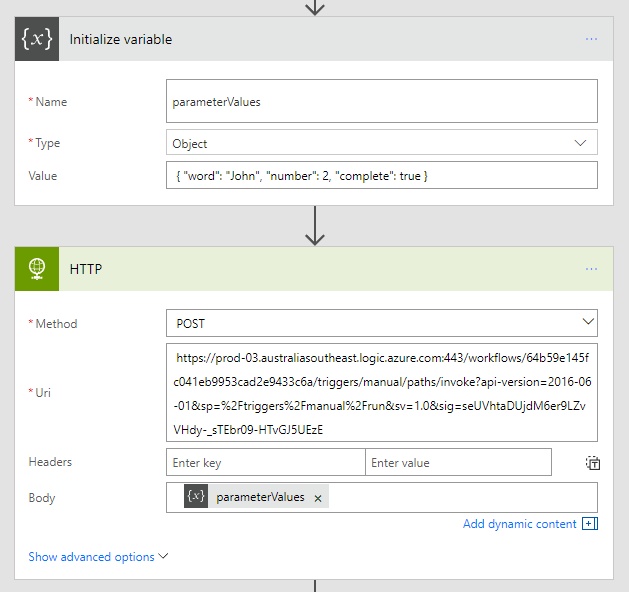The width and height of the screenshot is (629, 592).
Task: Click into the Uri text field
Action: (x=381, y=392)
